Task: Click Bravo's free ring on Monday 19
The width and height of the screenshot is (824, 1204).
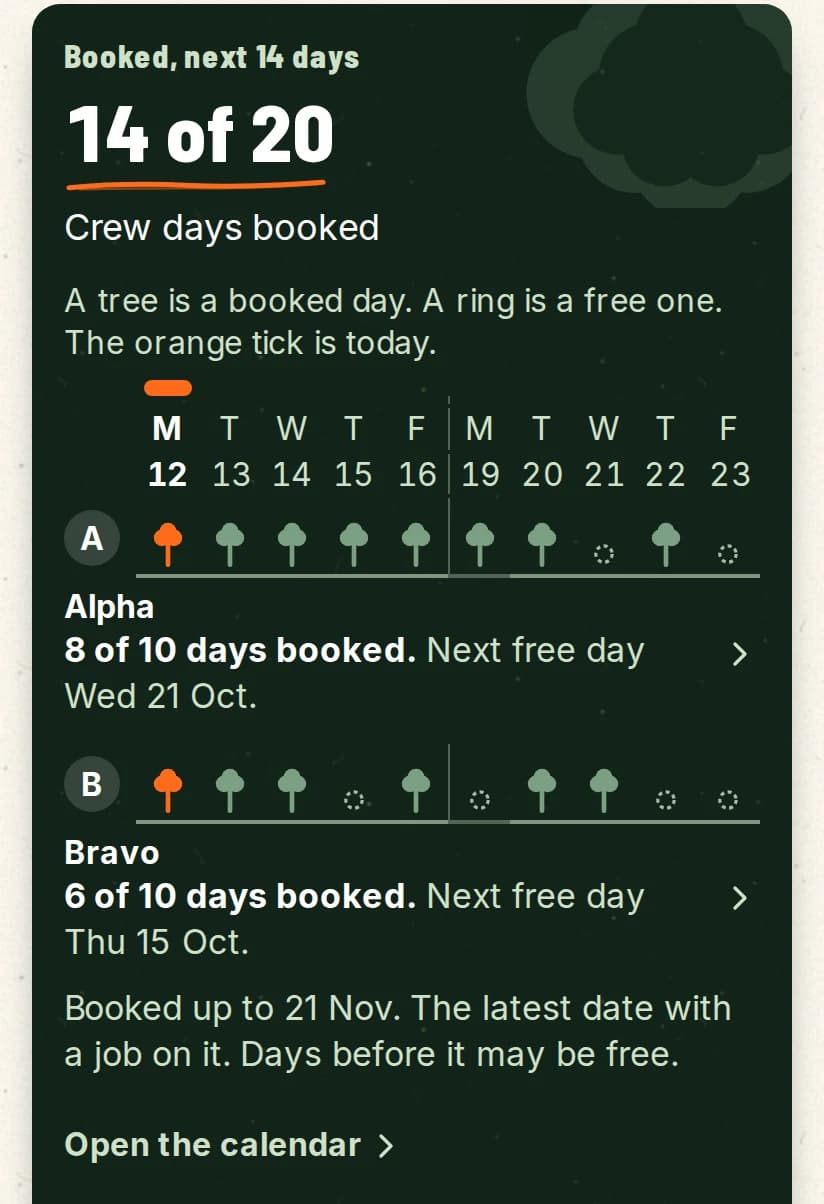Action: tap(479, 799)
